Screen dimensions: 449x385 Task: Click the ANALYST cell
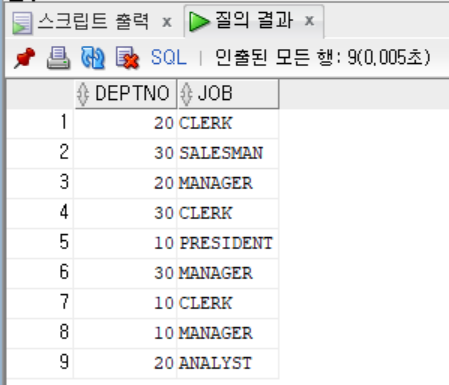click(228, 363)
